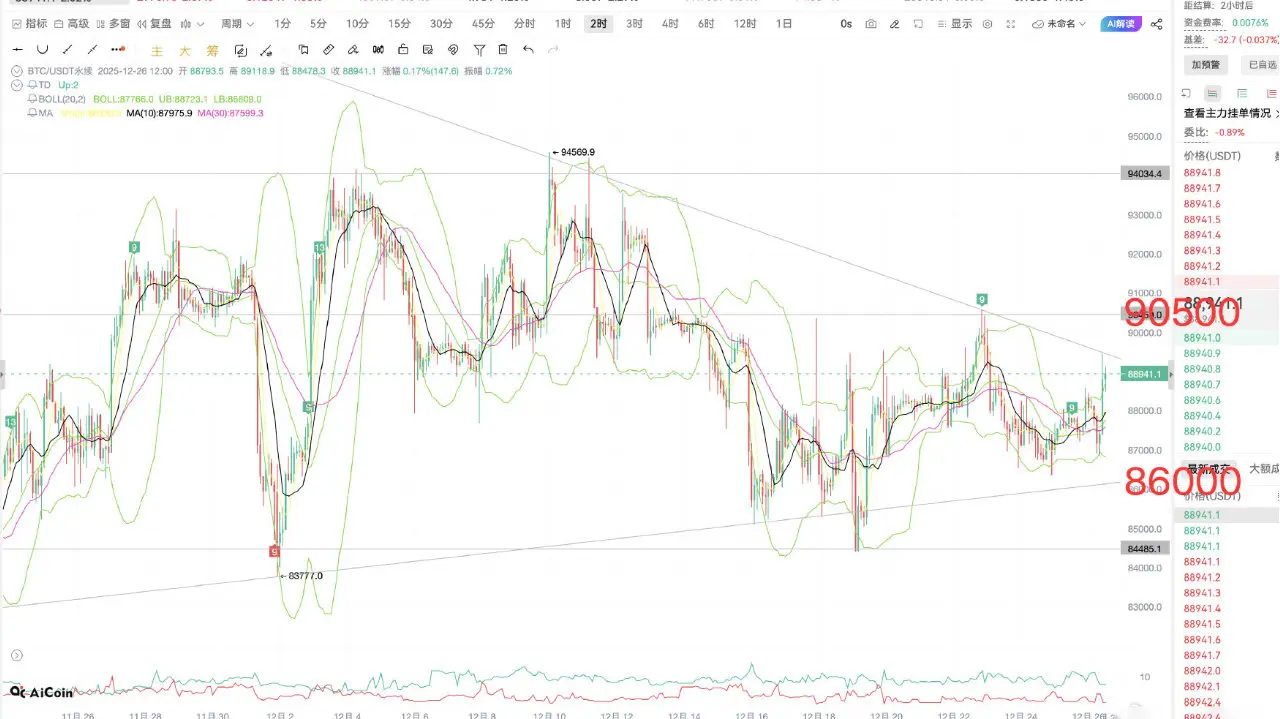This screenshot has width=1280, height=719.
Task: Click the 已自选 watchlist button
Action: pos(1259,64)
